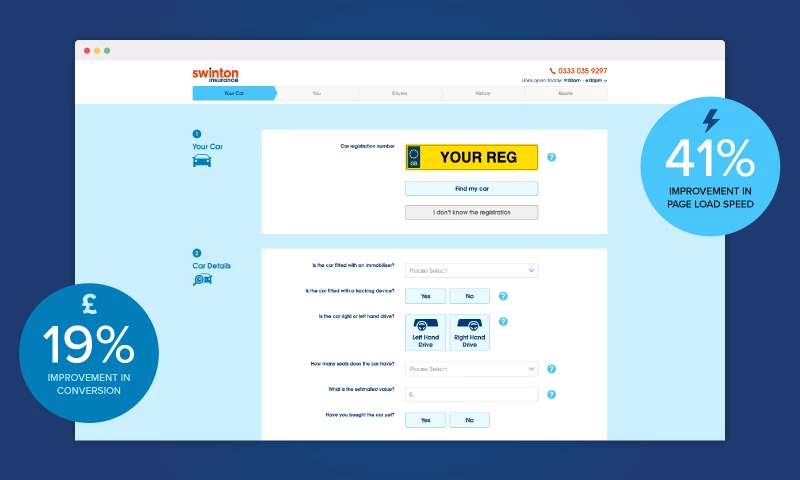Image resolution: width=800 pixels, height=480 pixels.
Task: Click I don't know the registration button
Action: click(471, 212)
